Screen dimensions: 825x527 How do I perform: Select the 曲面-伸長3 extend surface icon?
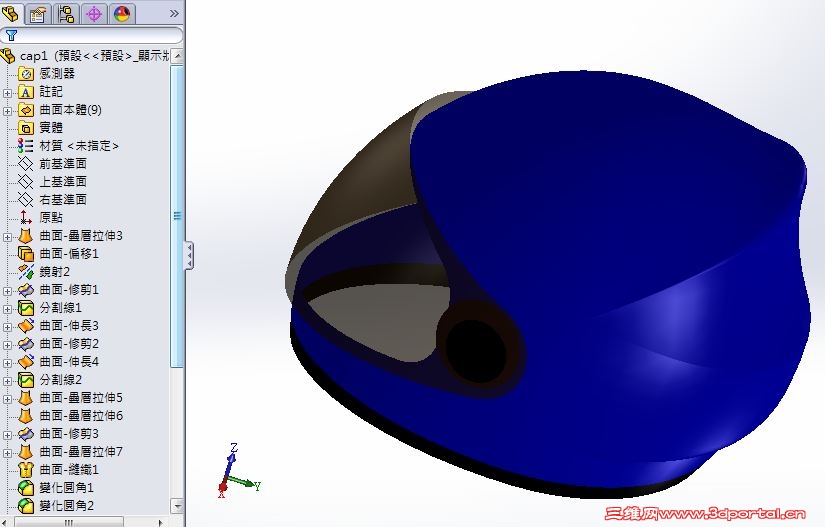tap(26, 326)
